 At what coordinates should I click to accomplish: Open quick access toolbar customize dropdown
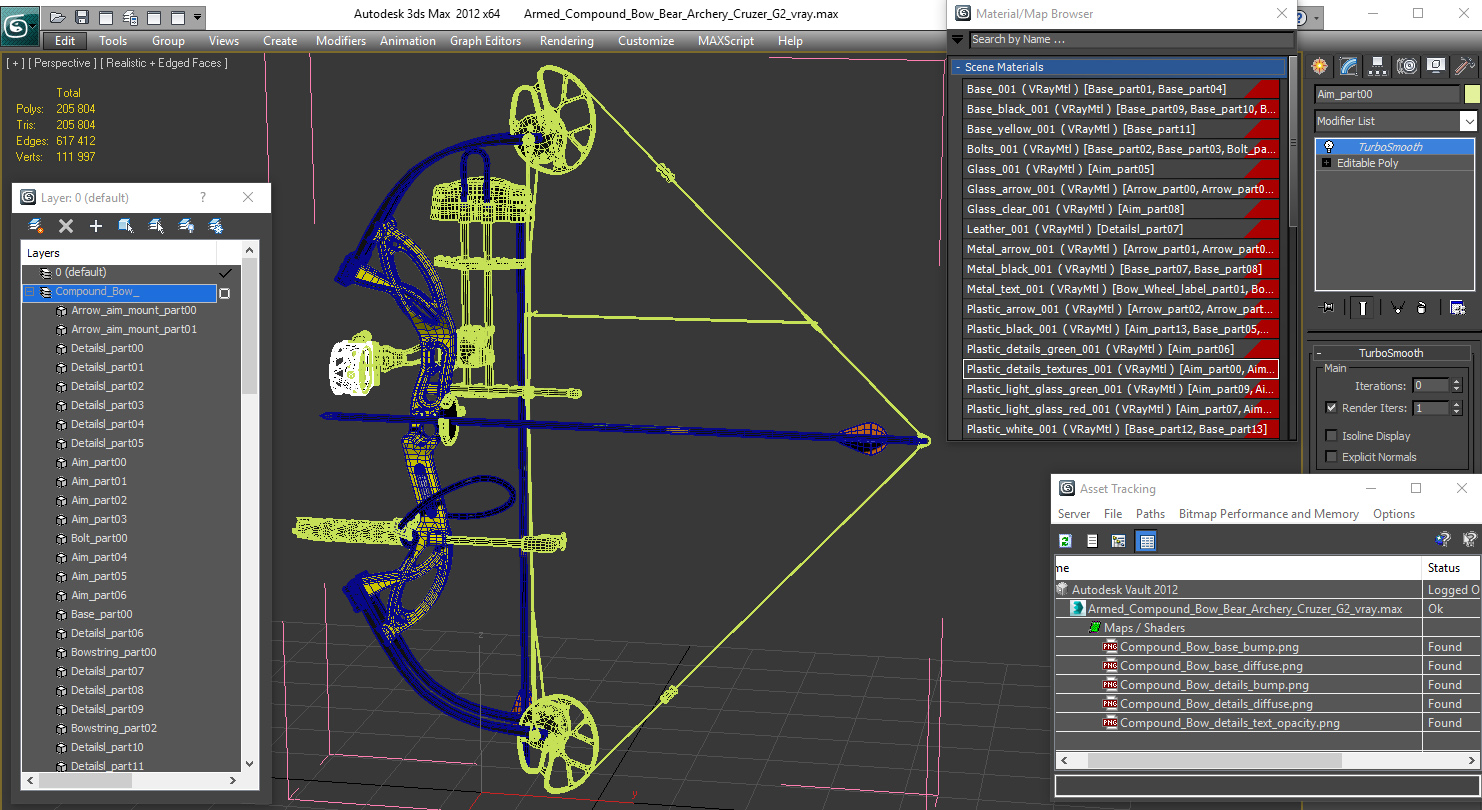(197, 17)
